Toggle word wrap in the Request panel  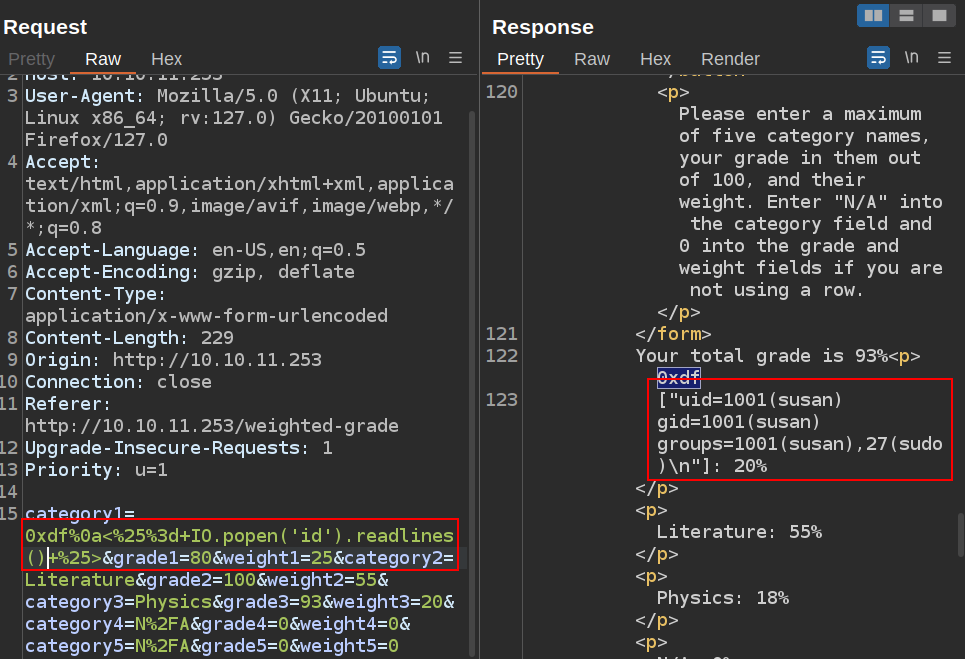[x=389, y=57]
